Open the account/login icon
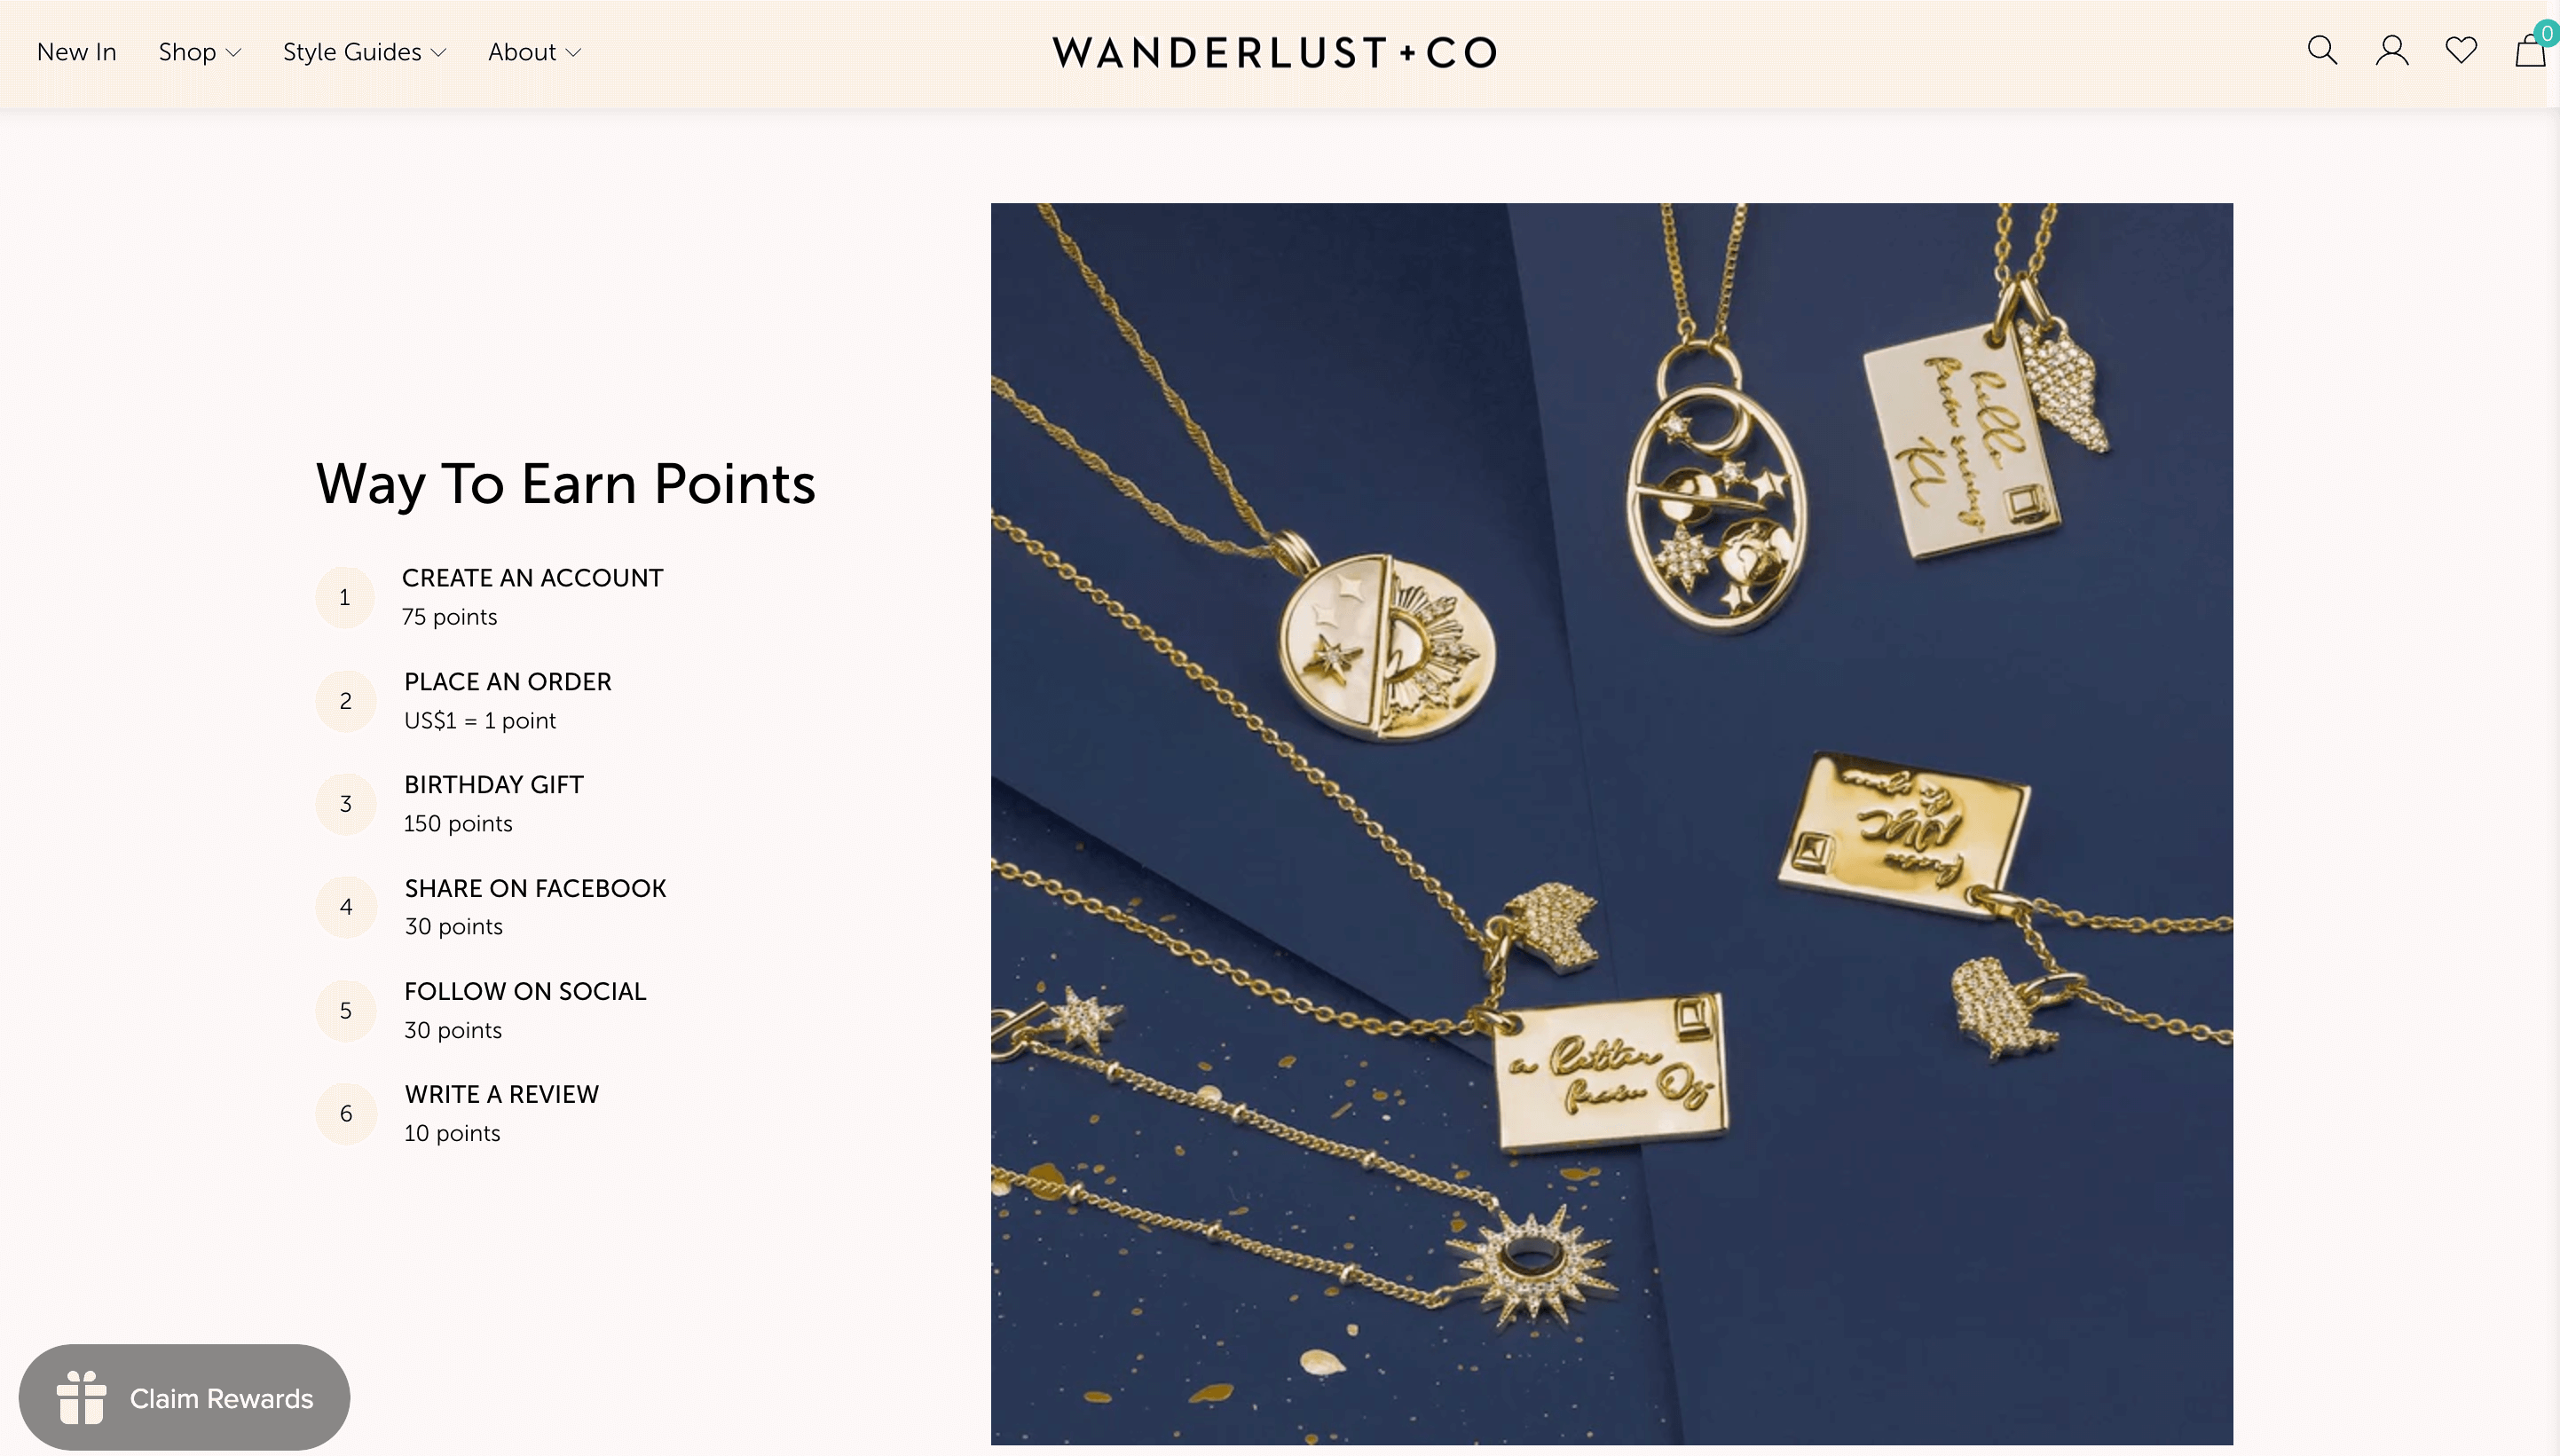Image resolution: width=2560 pixels, height=1456 pixels. (2391, 49)
